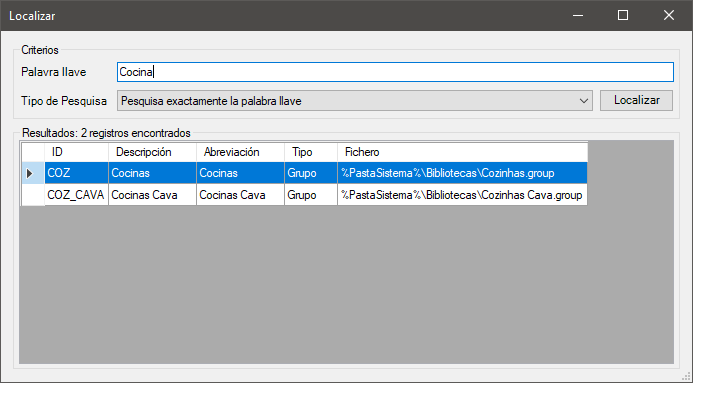Click the Abreviación column header
This screenshot has height=393, width=706.
[240, 152]
